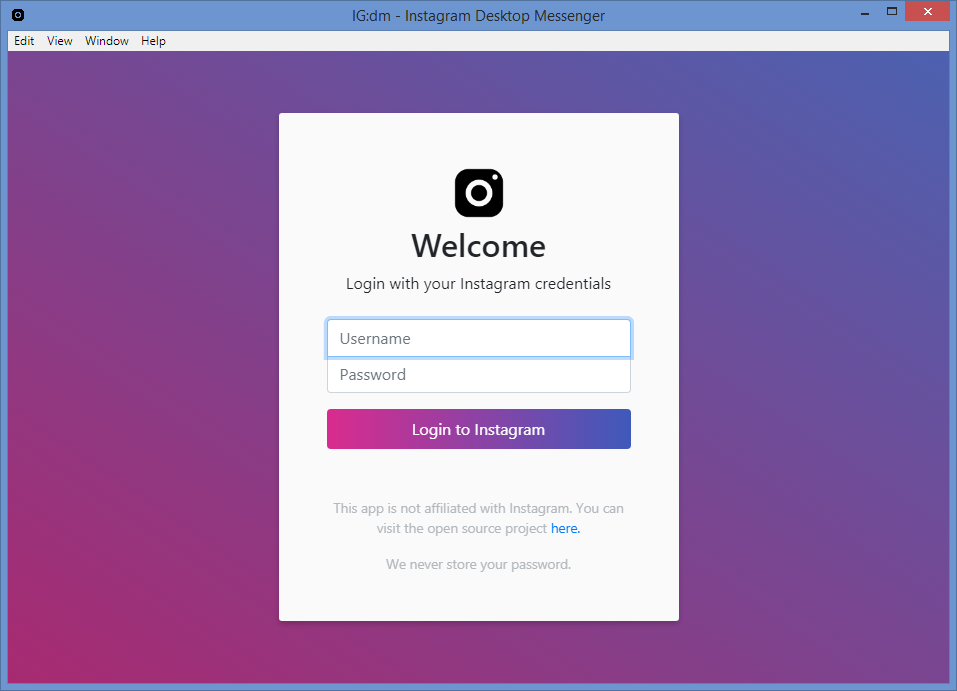This screenshot has height=691, width=957.
Task: Click 'We never store your password.' text
Action: click(x=478, y=565)
